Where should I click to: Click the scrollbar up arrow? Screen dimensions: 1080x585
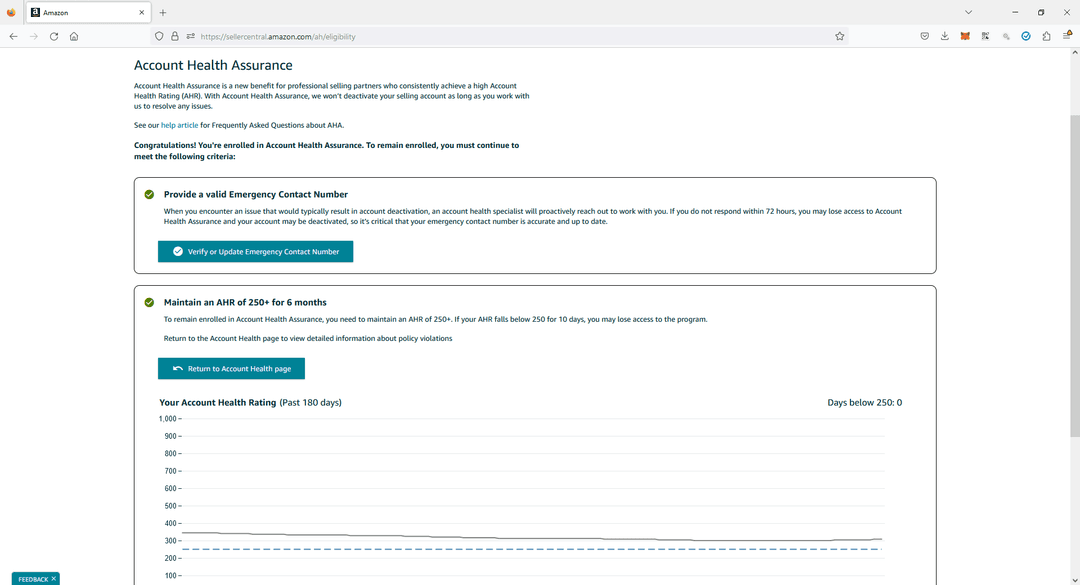click(x=1074, y=52)
